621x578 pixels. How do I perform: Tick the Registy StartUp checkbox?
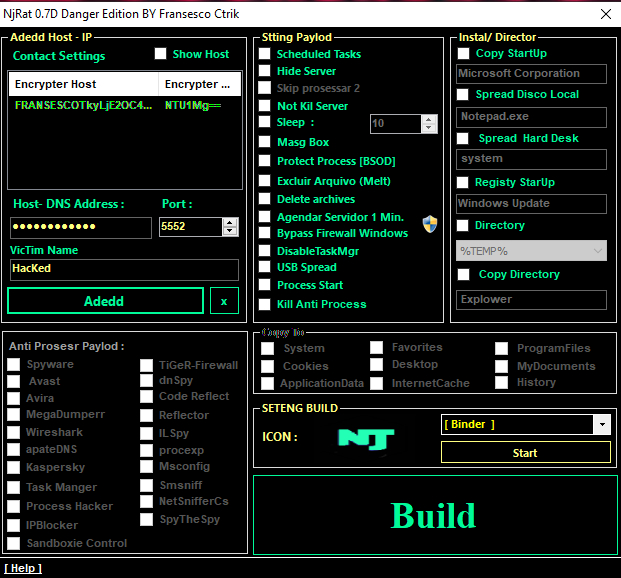point(463,182)
